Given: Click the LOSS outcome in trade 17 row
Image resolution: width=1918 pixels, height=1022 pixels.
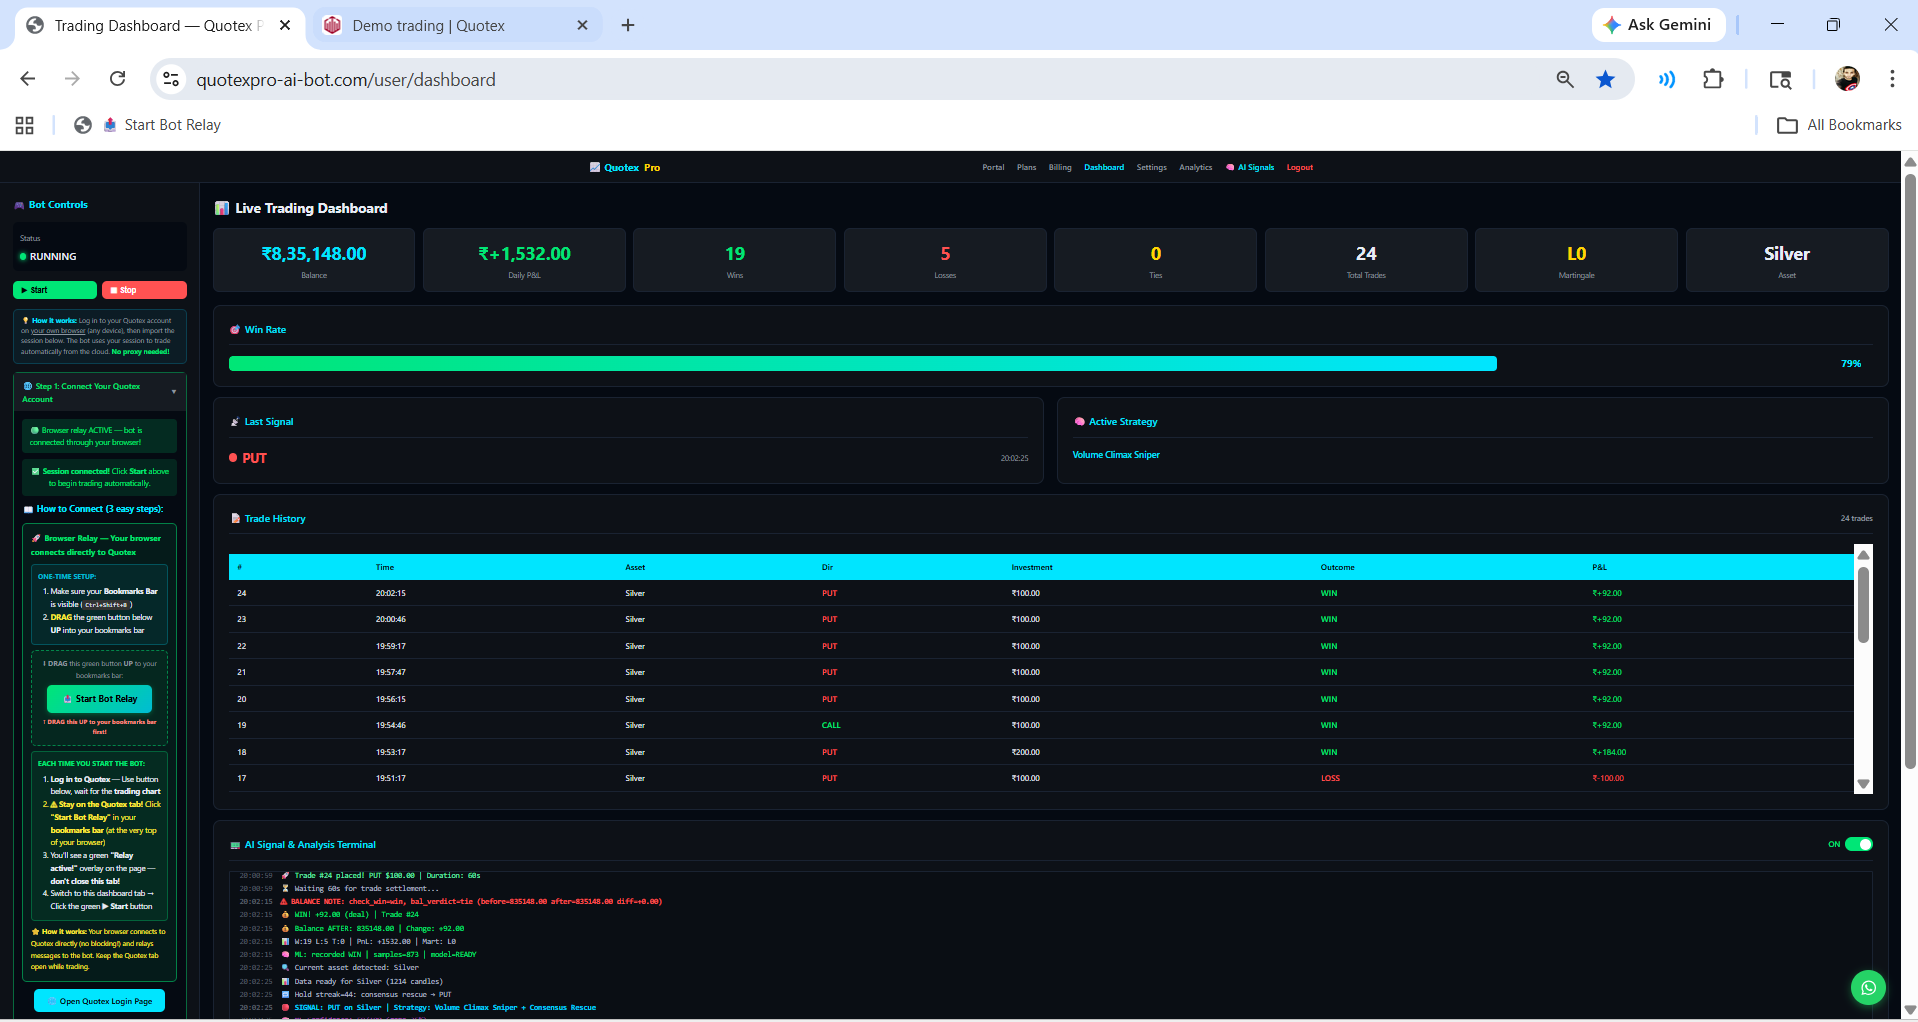Looking at the screenshot, I should (x=1330, y=778).
